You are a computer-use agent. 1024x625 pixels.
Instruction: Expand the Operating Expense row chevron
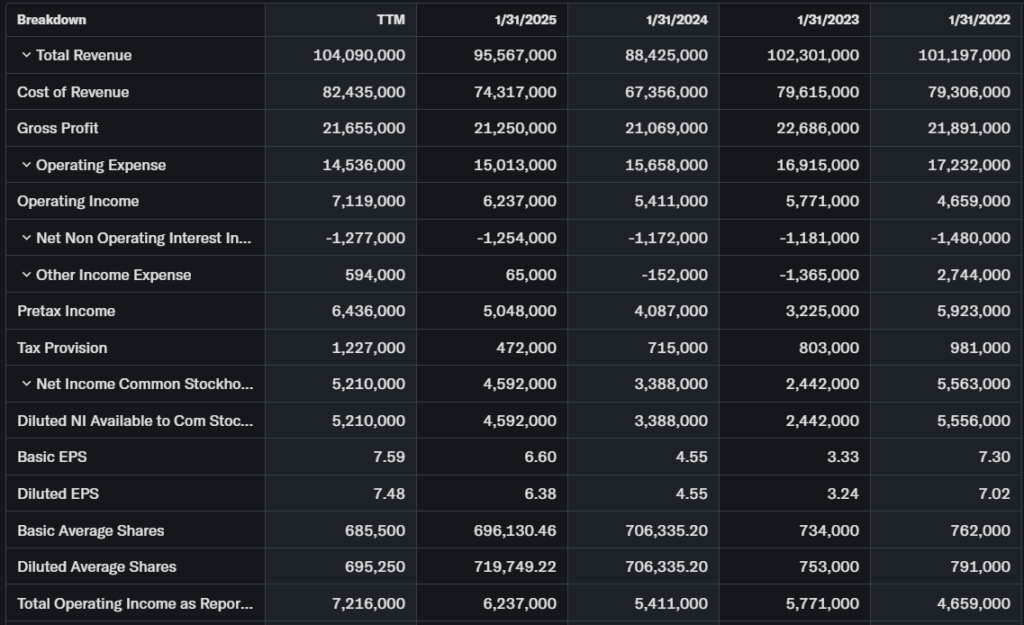click(x=26, y=165)
